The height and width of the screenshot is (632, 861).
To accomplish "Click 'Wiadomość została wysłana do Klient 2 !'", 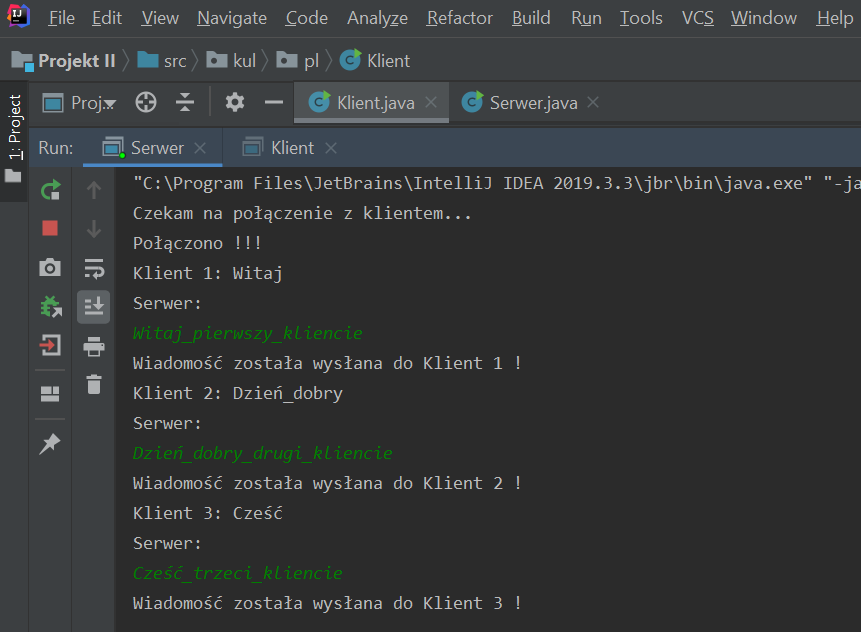I will [327, 484].
